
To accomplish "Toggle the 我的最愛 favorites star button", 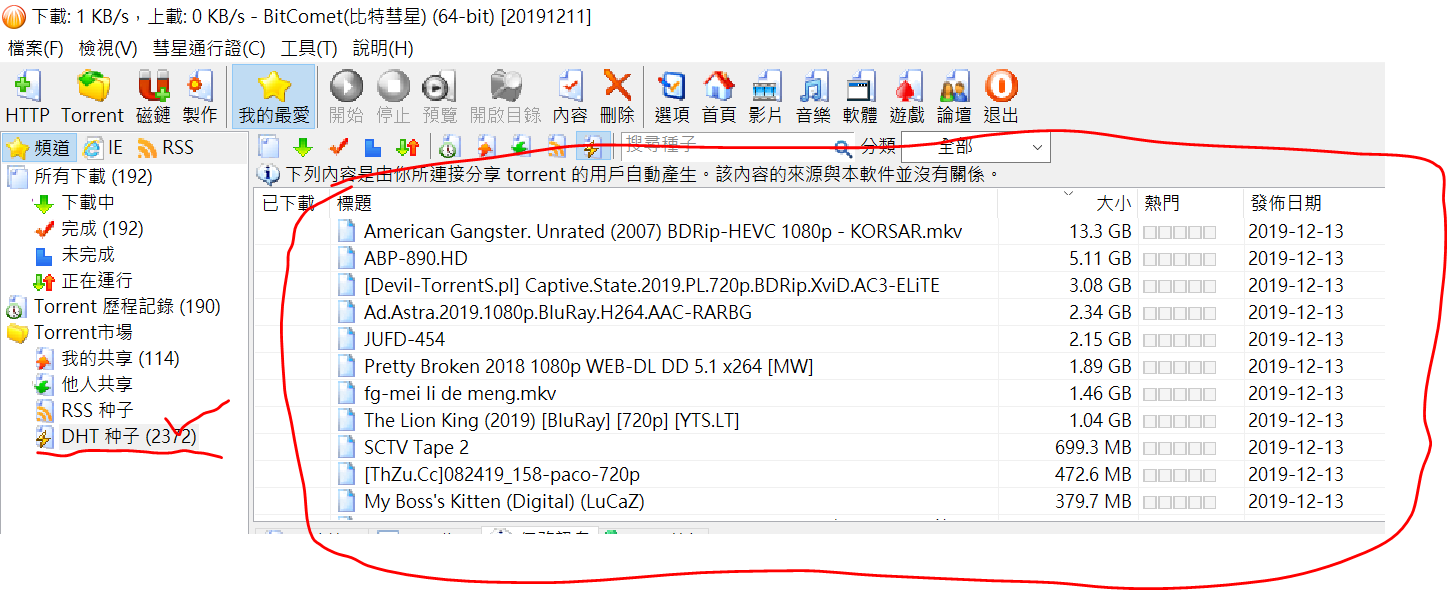I will 274,97.
